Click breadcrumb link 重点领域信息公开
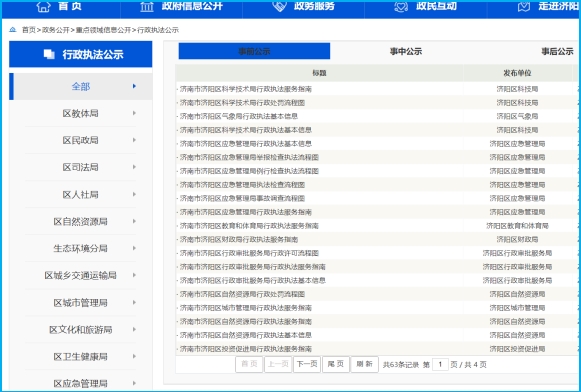 click(103, 30)
